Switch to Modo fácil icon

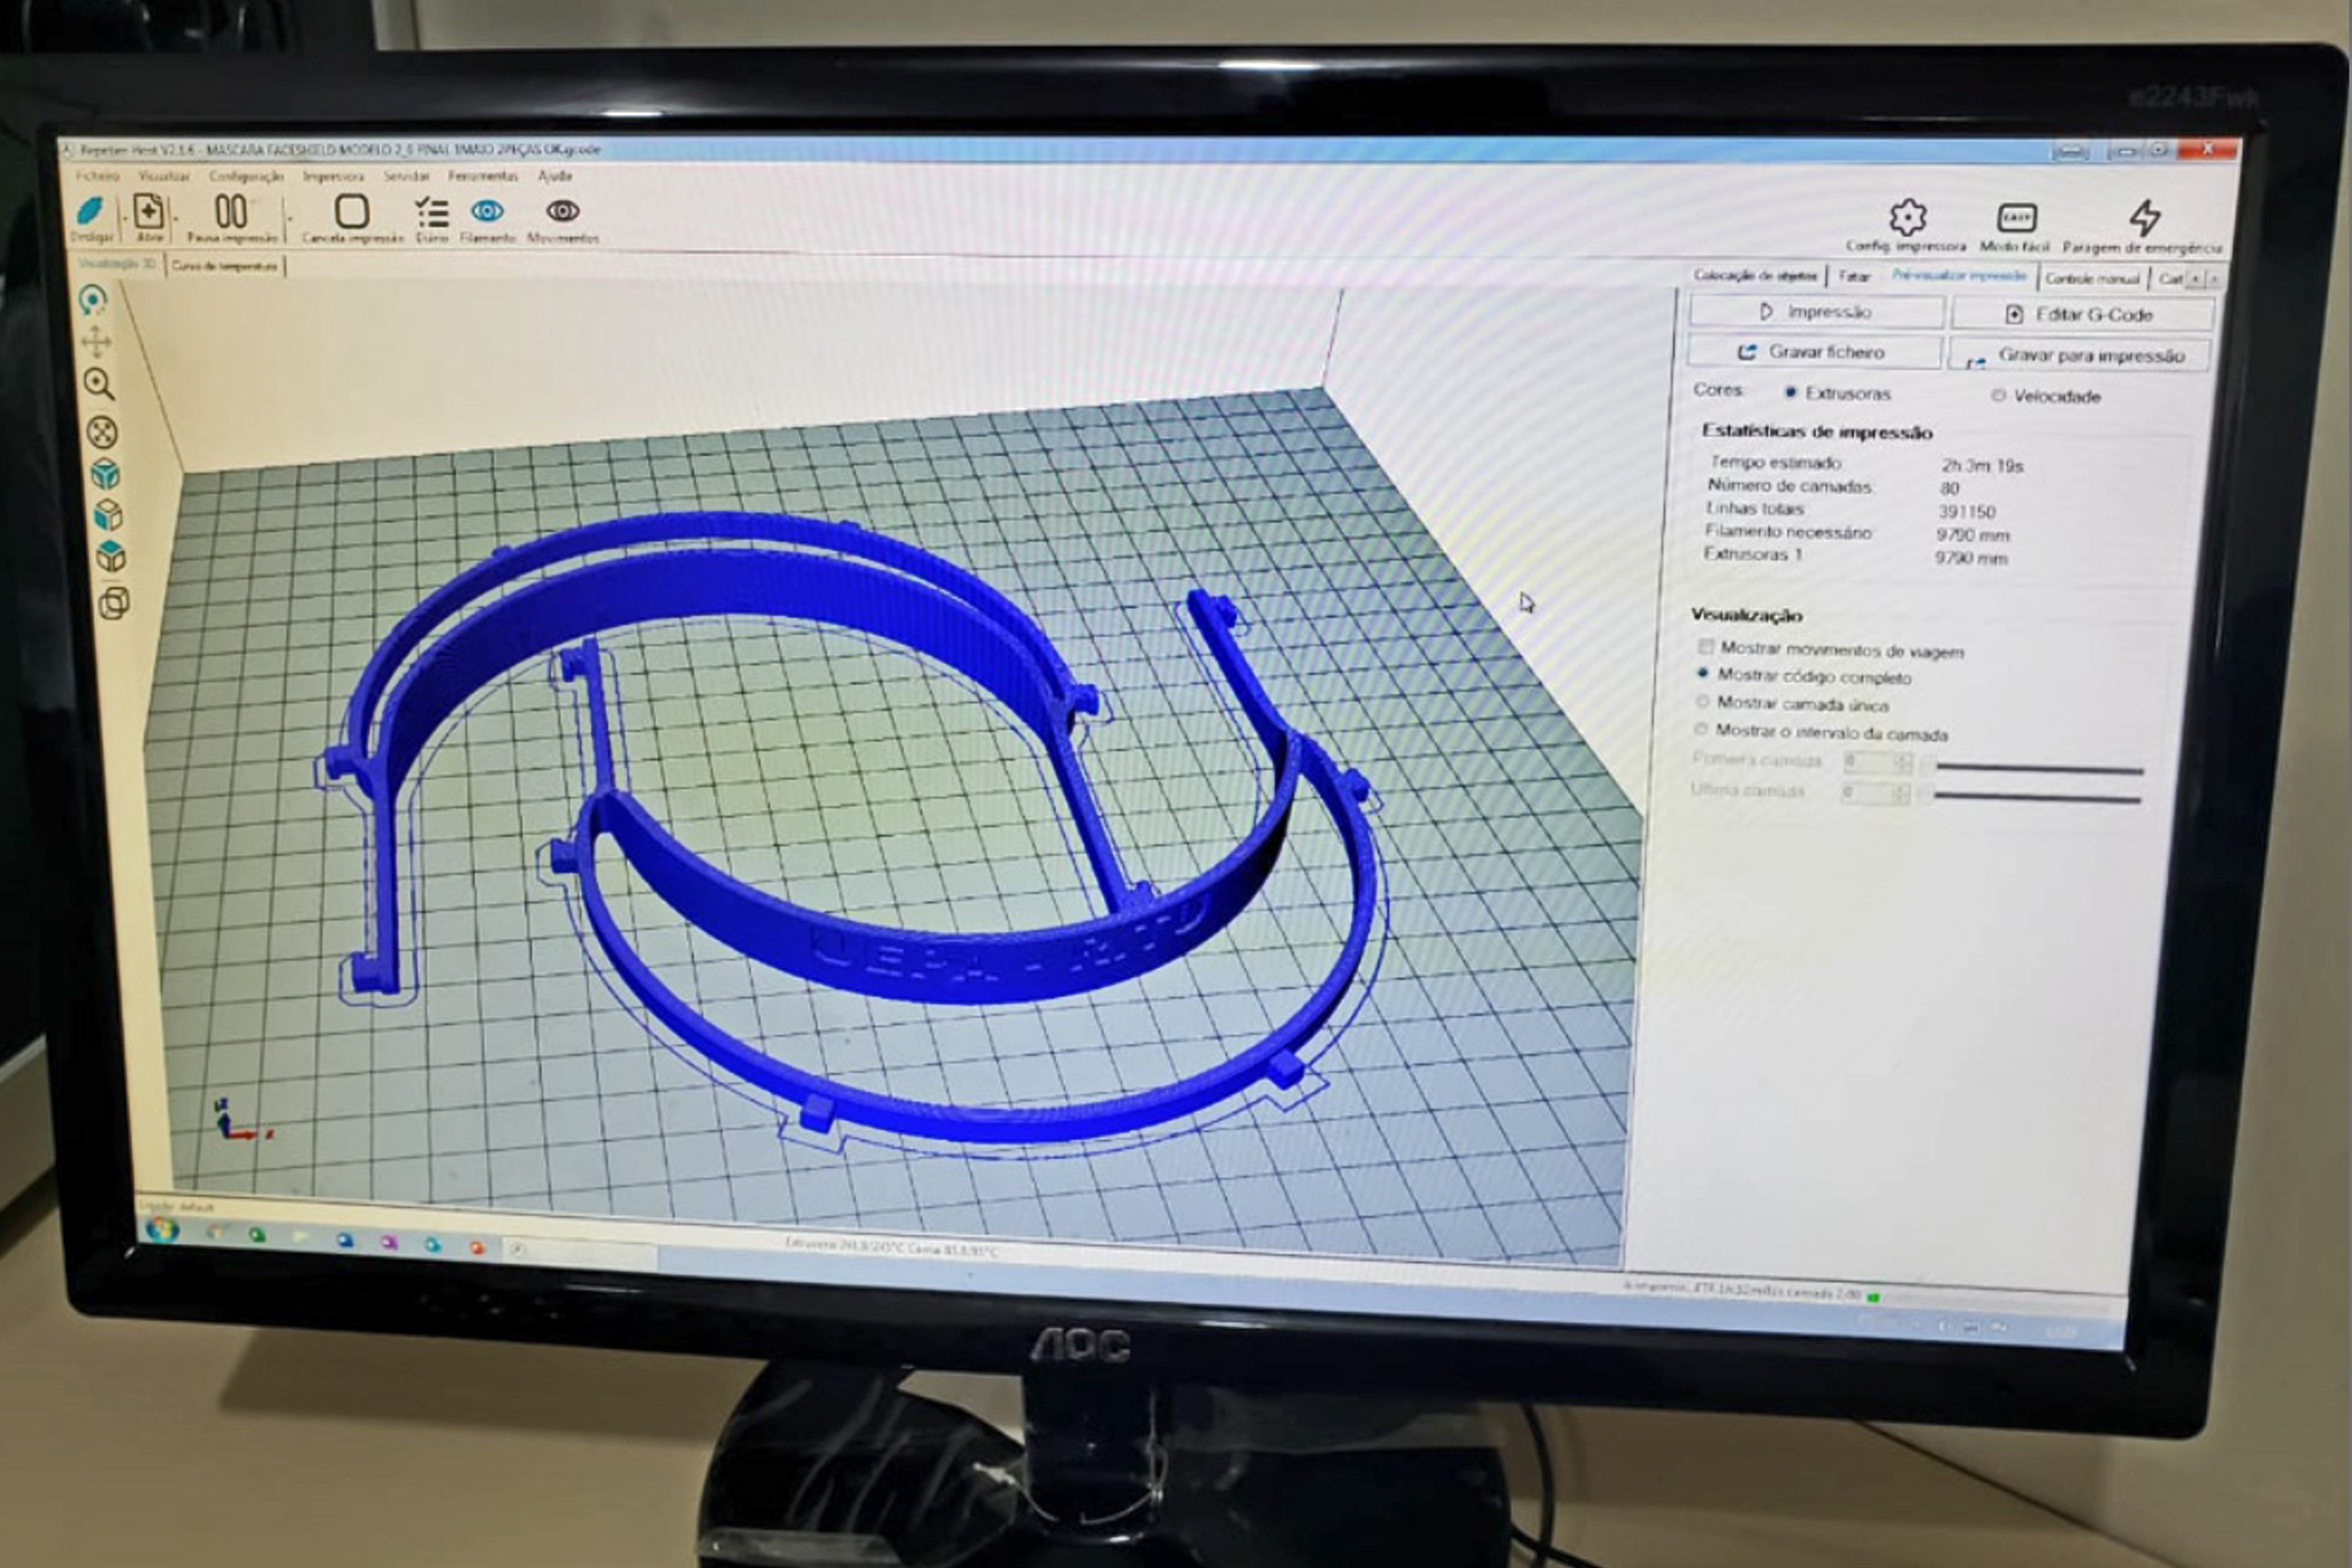click(x=2016, y=218)
